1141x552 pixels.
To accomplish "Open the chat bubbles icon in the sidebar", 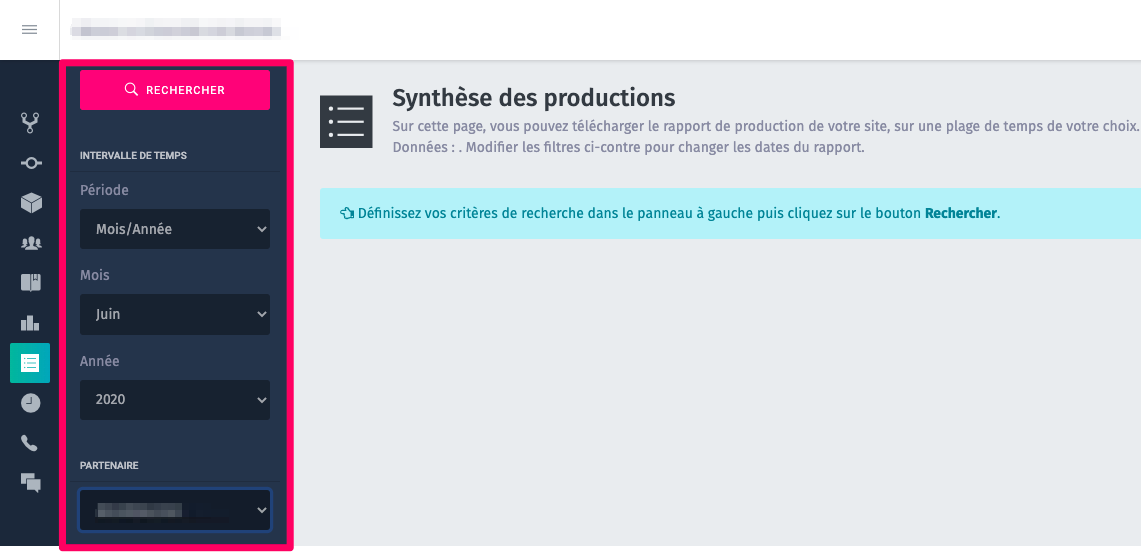I will pyautogui.click(x=30, y=482).
